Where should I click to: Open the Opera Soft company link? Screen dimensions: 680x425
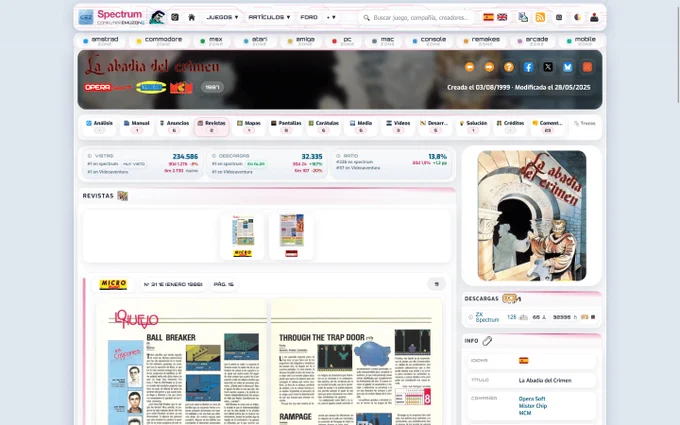pyautogui.click(x=532, y=399)
